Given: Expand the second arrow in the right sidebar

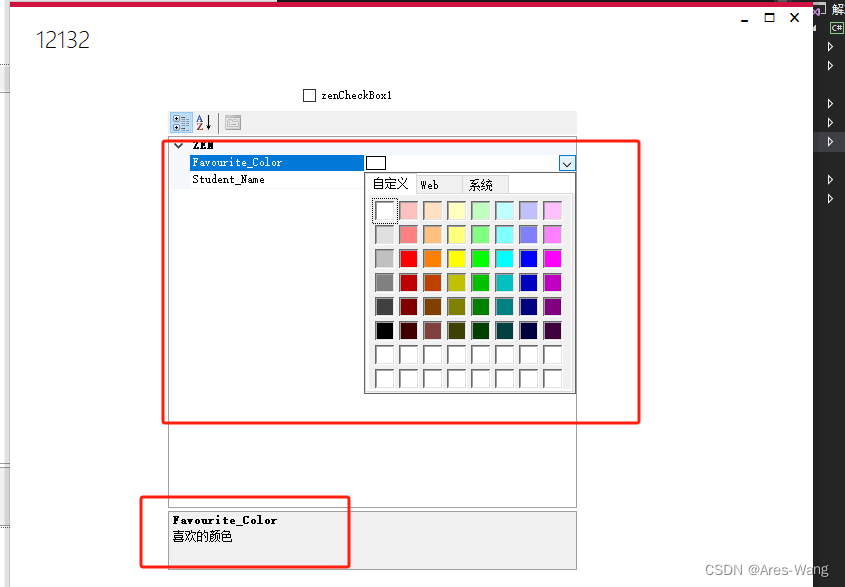Looking at the screenshot, I should (831, 63).
